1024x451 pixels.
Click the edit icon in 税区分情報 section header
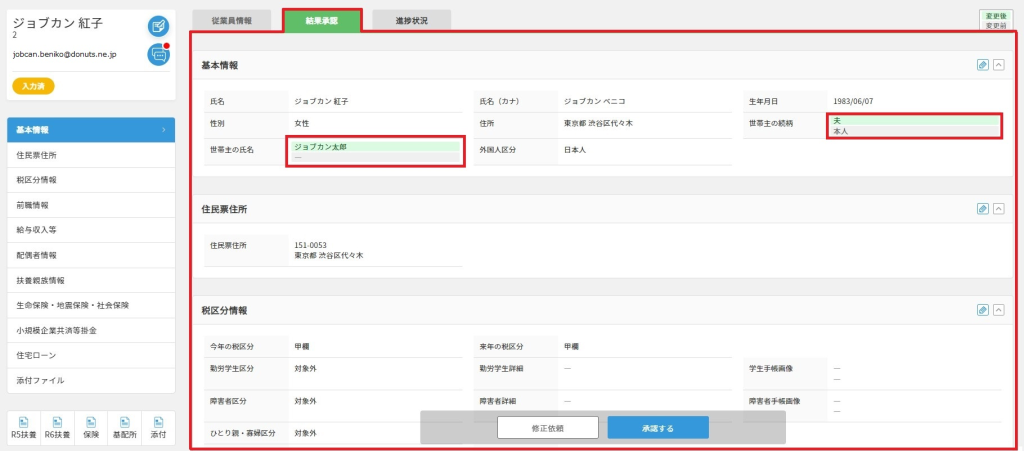982,310
